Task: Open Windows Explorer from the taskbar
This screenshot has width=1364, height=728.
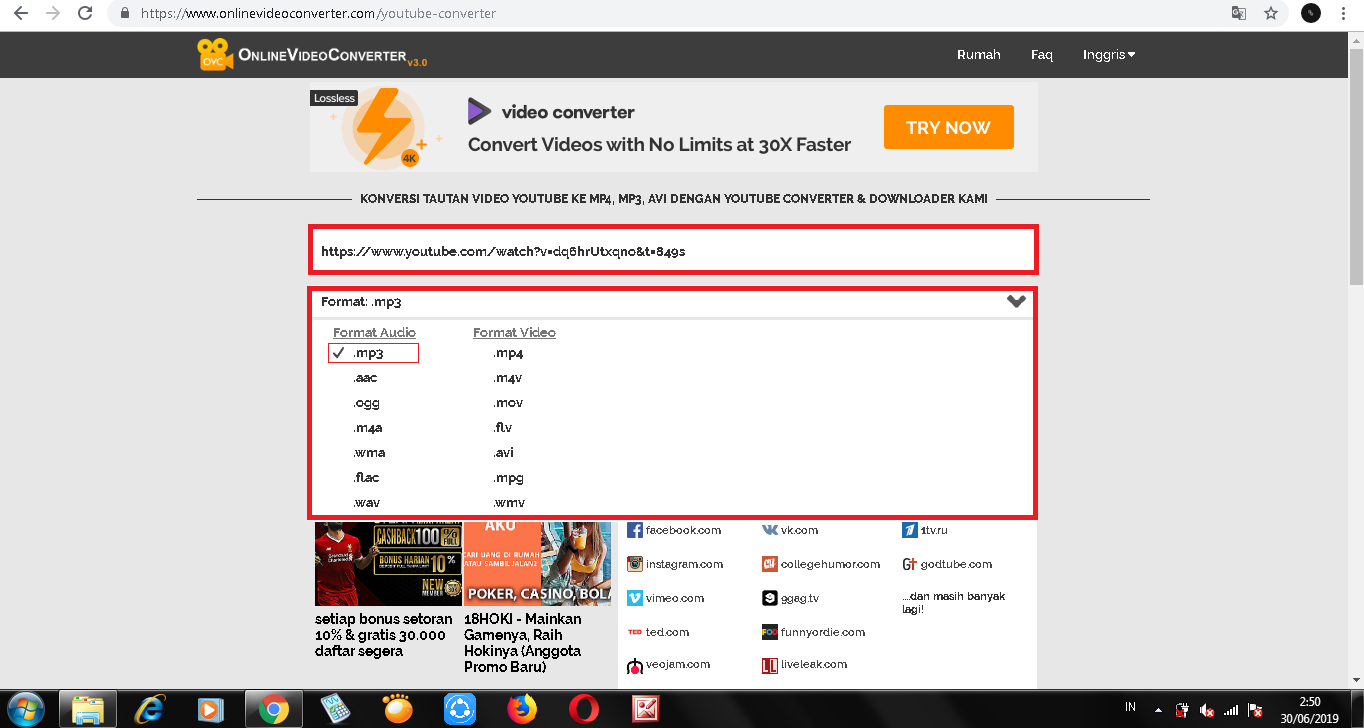Action: [88, 709]
